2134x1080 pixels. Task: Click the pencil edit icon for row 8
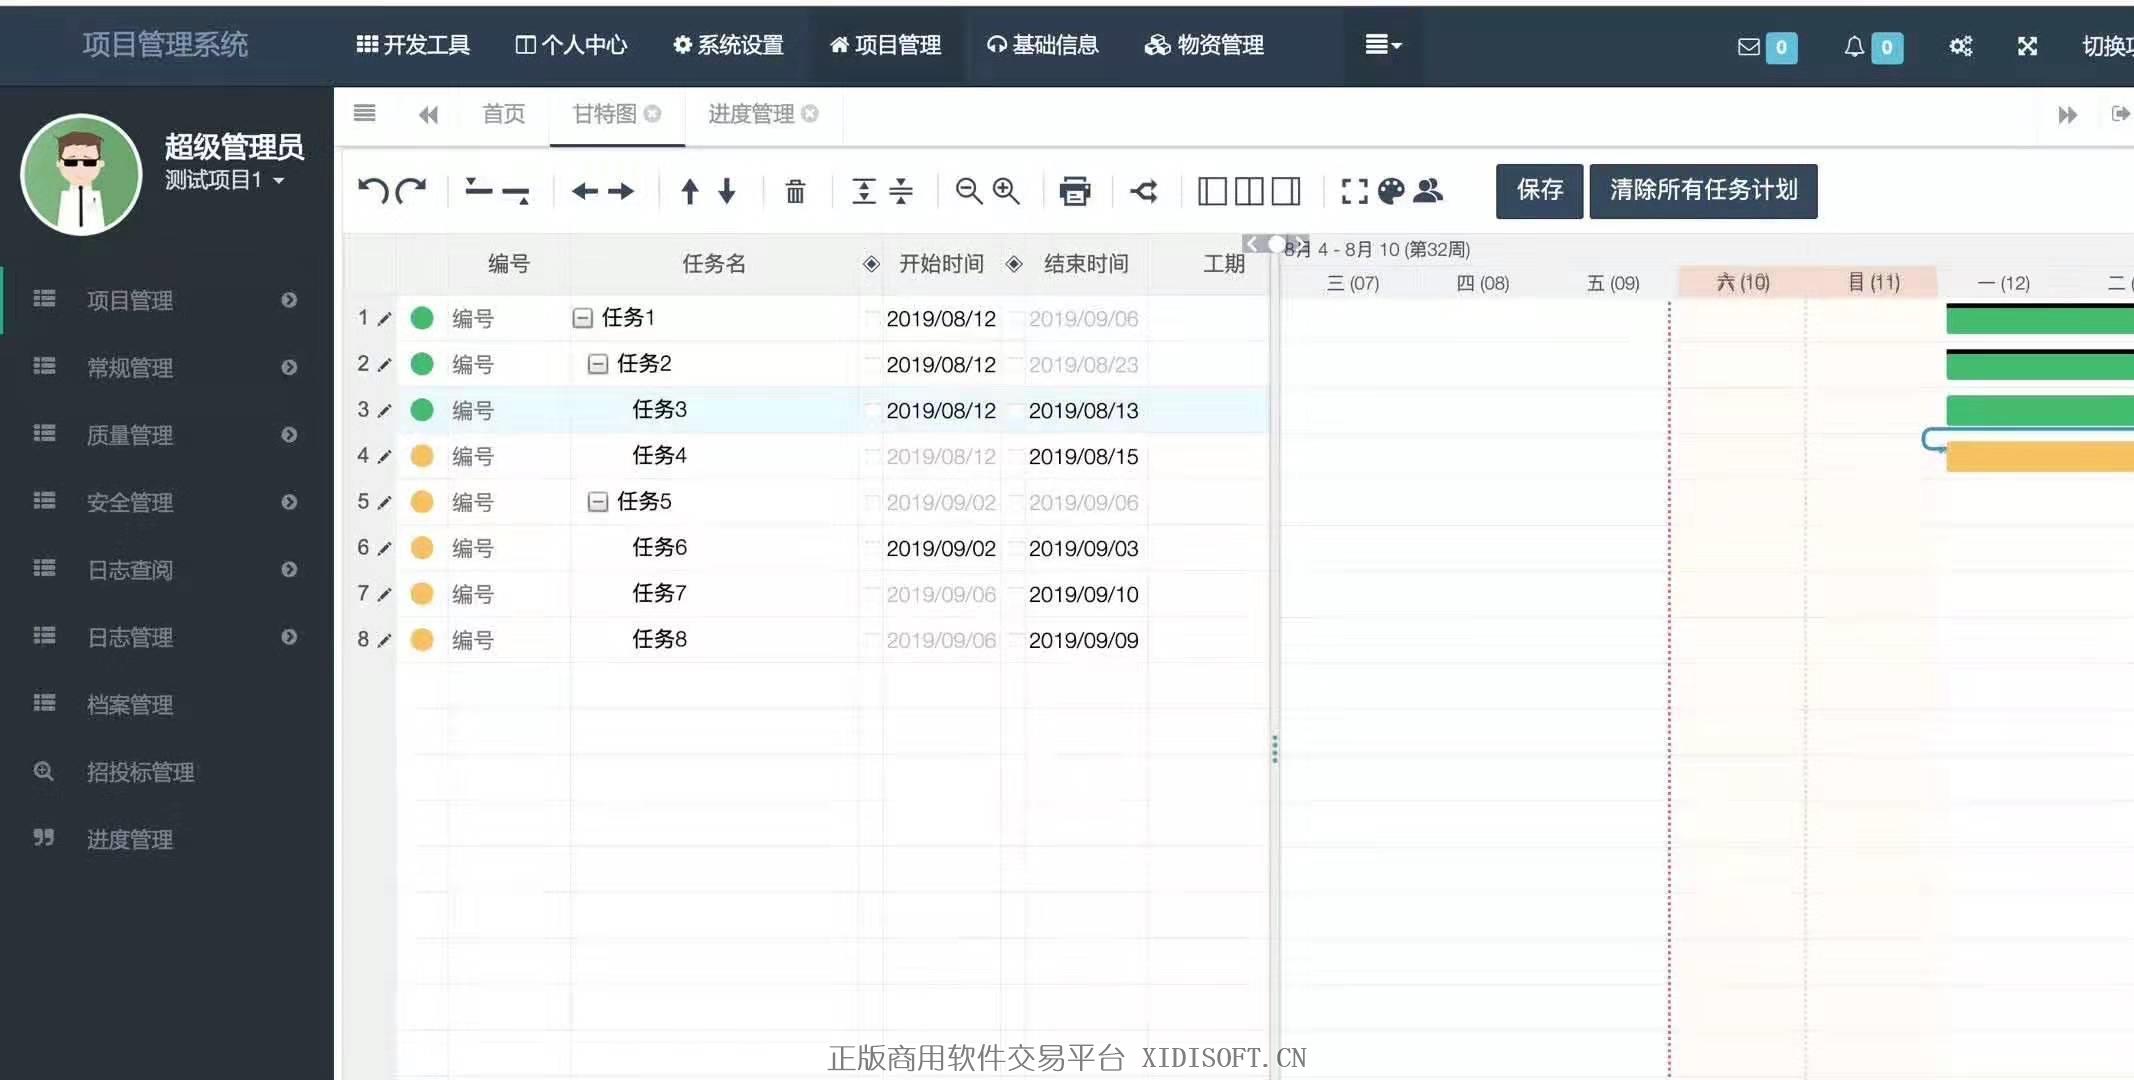coord(384,641)
